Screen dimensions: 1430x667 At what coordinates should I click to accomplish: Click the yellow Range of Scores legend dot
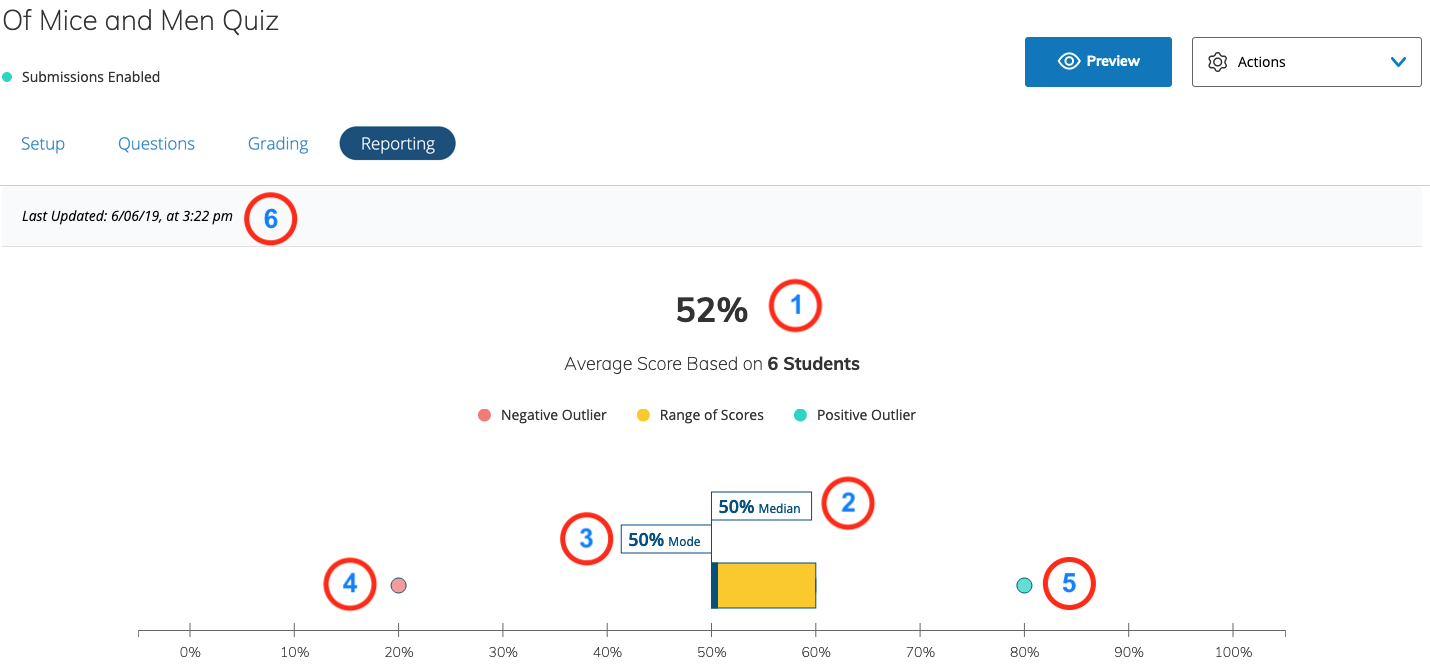pyautogui.click(x=643, y=415)
